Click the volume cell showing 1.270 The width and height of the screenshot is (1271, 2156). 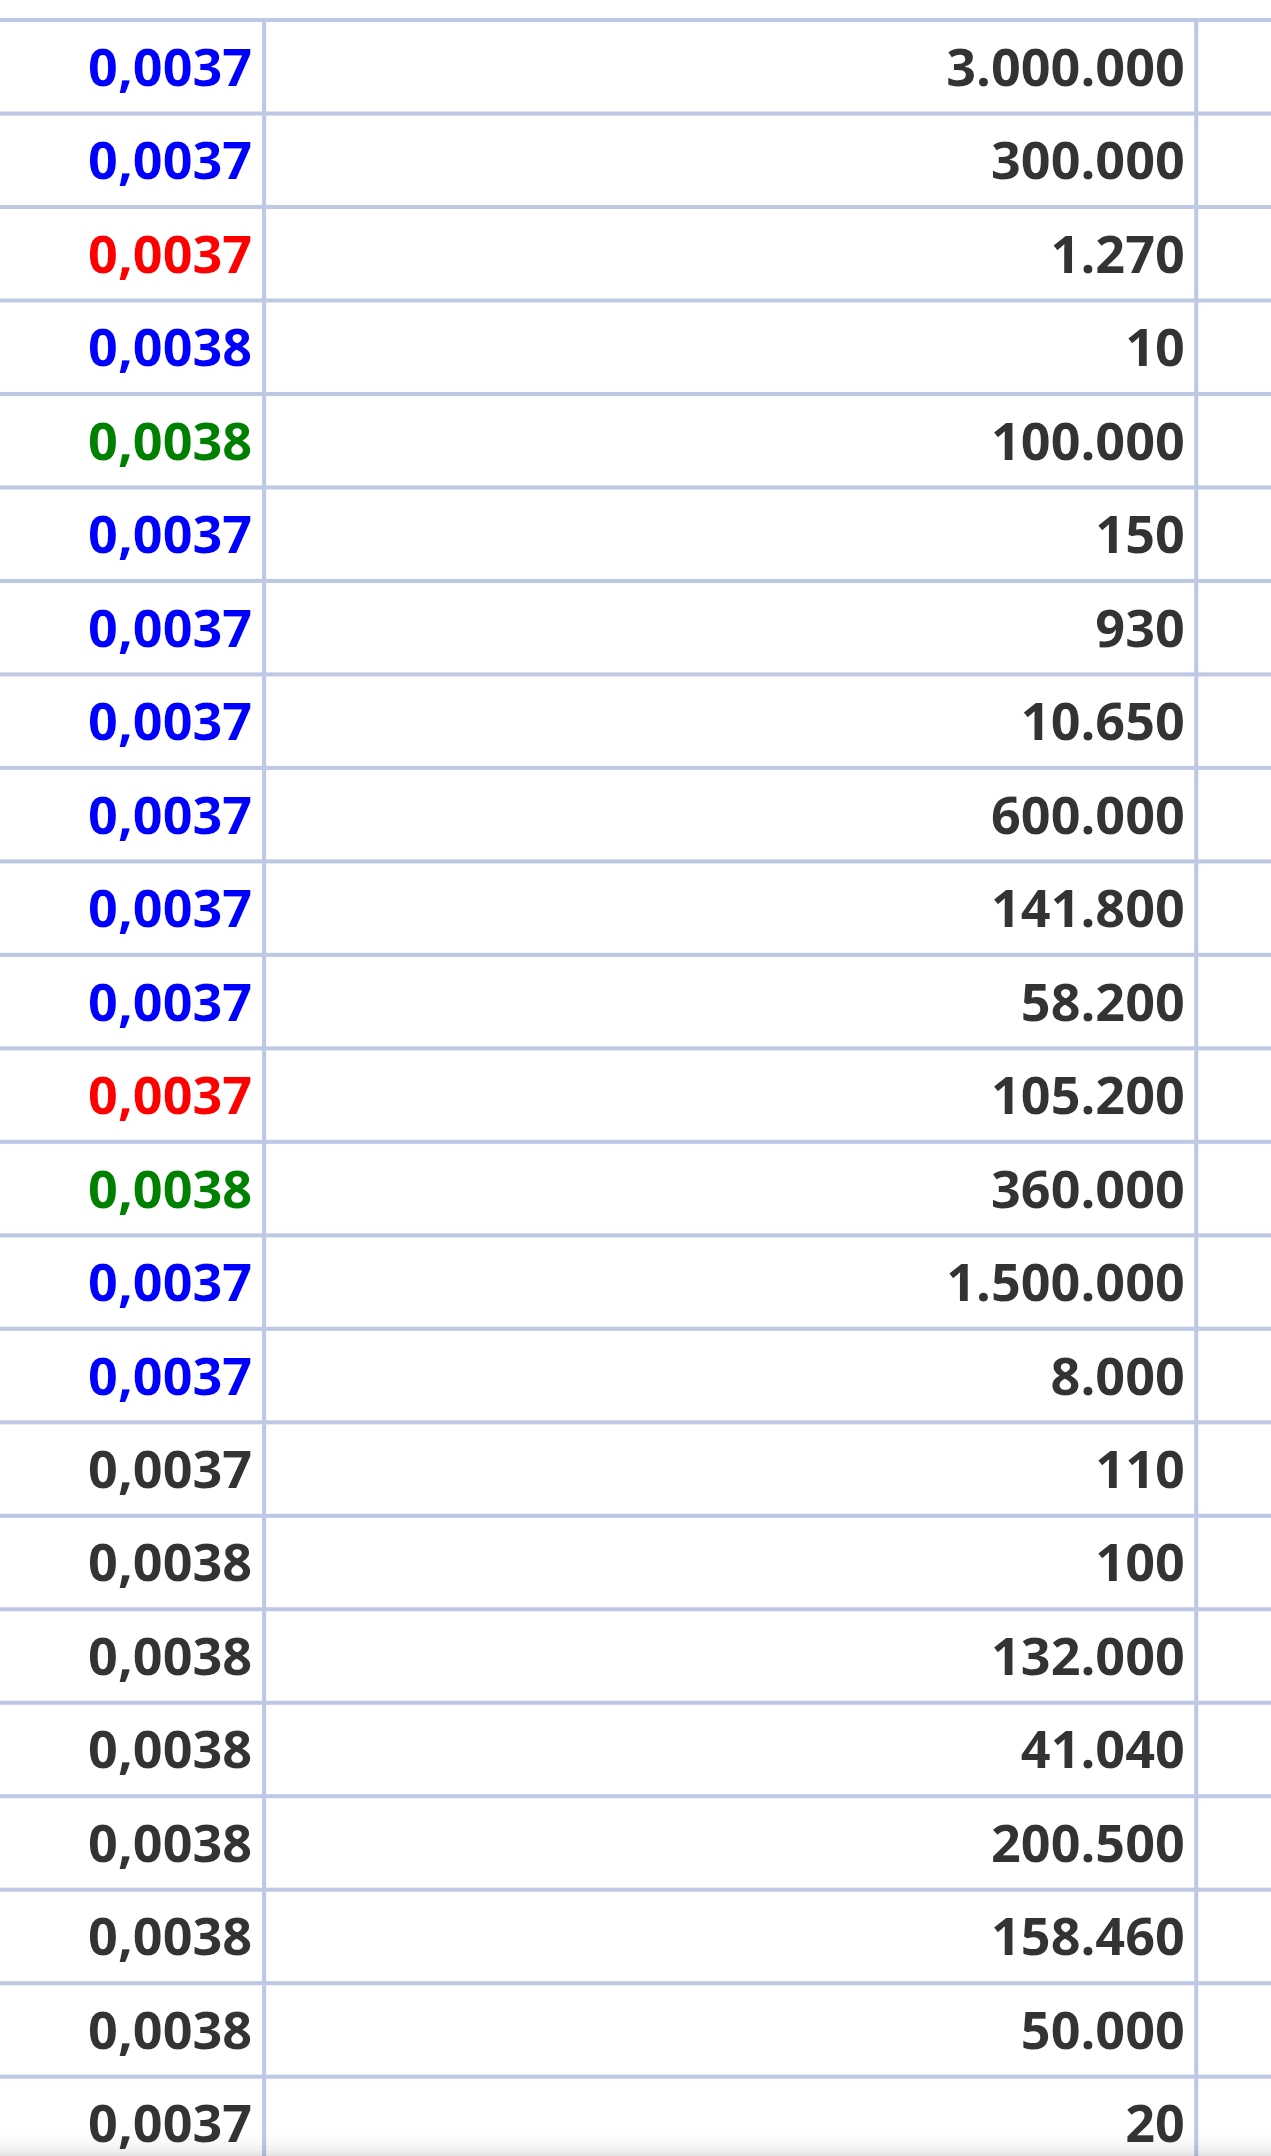tap(730, 255)
